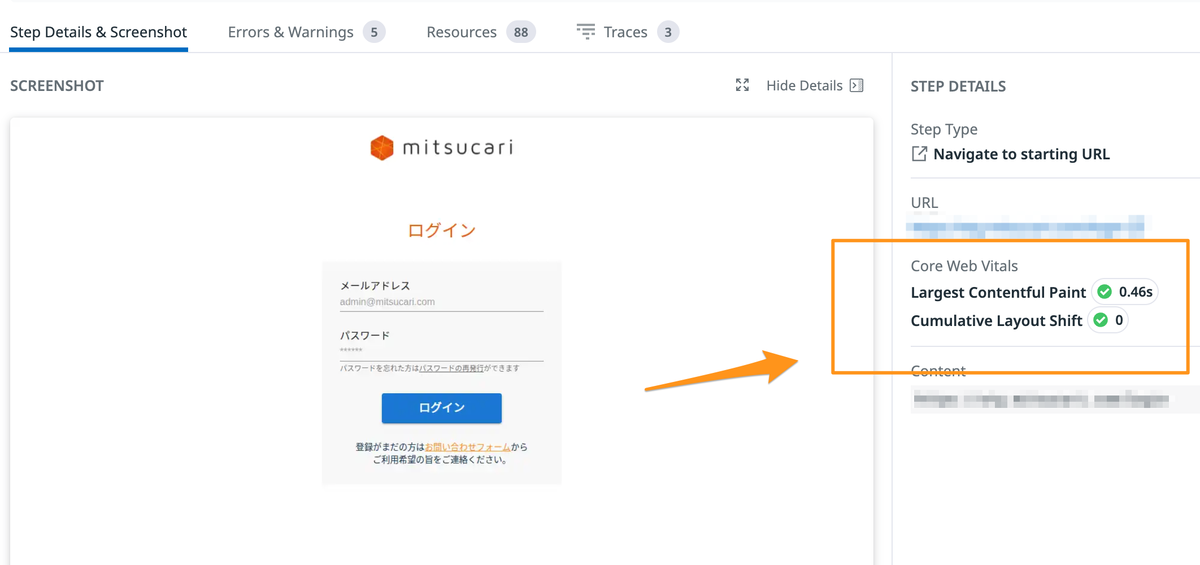
Task: Click the mitsucari logo in screenshot
Action: (x=441, y=148)
